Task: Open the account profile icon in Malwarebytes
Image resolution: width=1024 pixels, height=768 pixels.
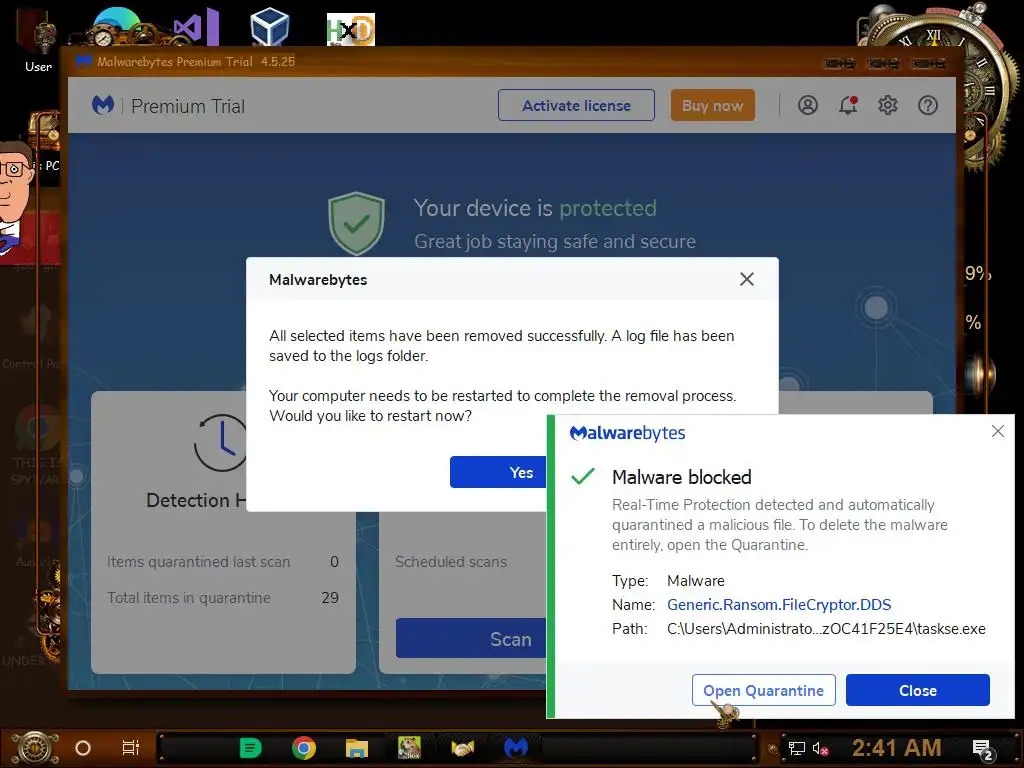Action: [x=808, y=105]
